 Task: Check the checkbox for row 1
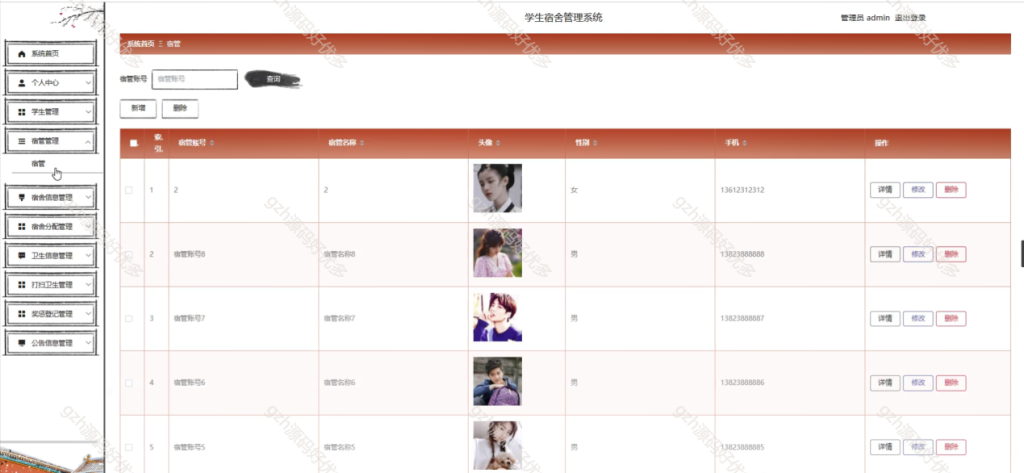(129, 190)
